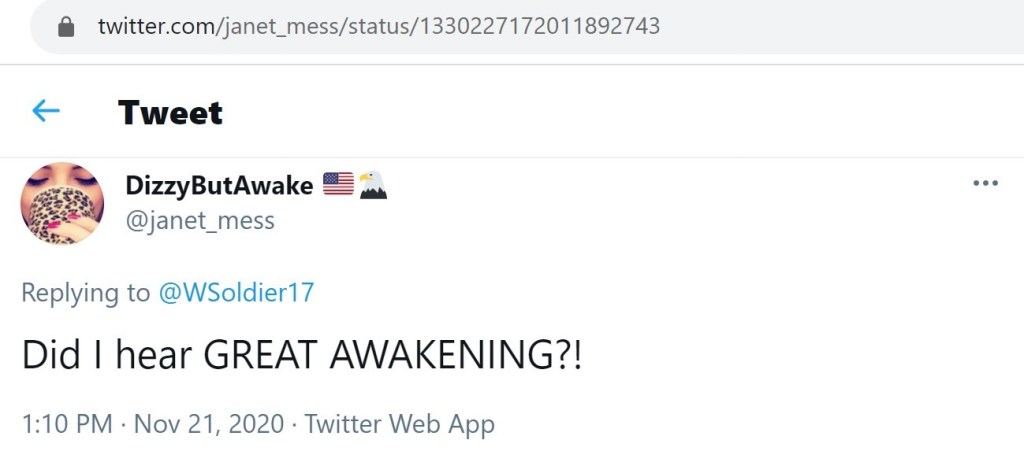Click the Tweet page heading

(x=170, y=112)
